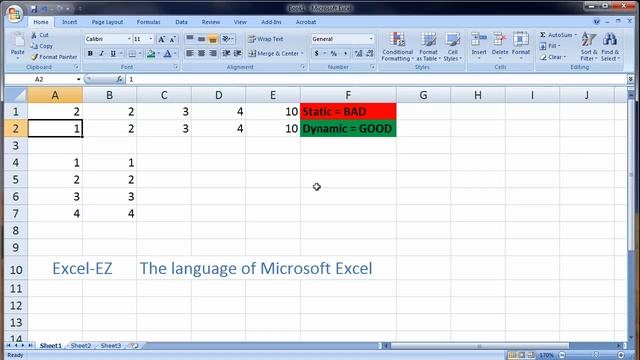Select column F header

[348, 95]
